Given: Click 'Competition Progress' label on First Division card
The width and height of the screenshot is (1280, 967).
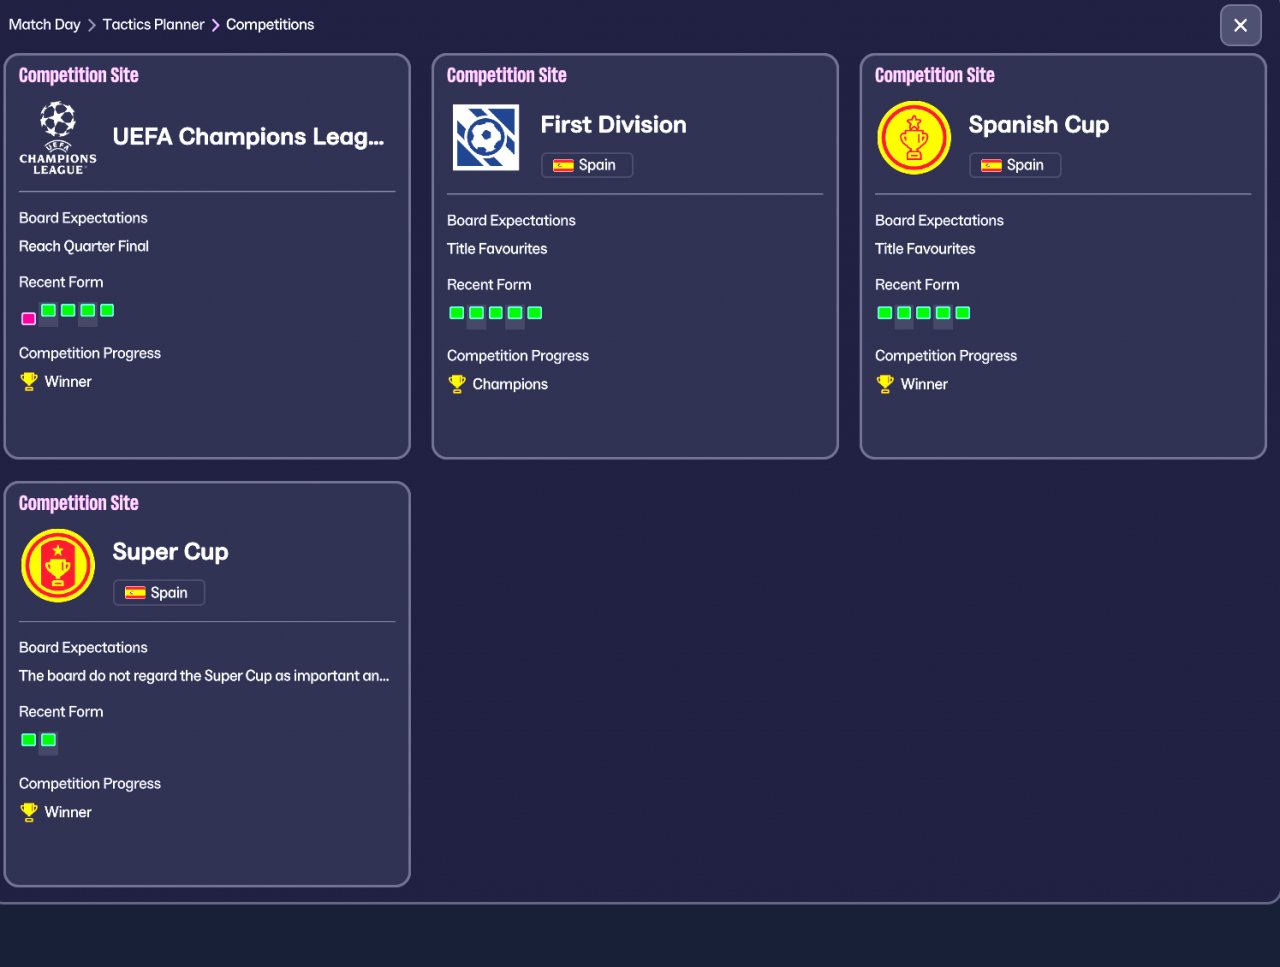Looking at the screenshot, I should pyautogui.click(x=518, y=356).
